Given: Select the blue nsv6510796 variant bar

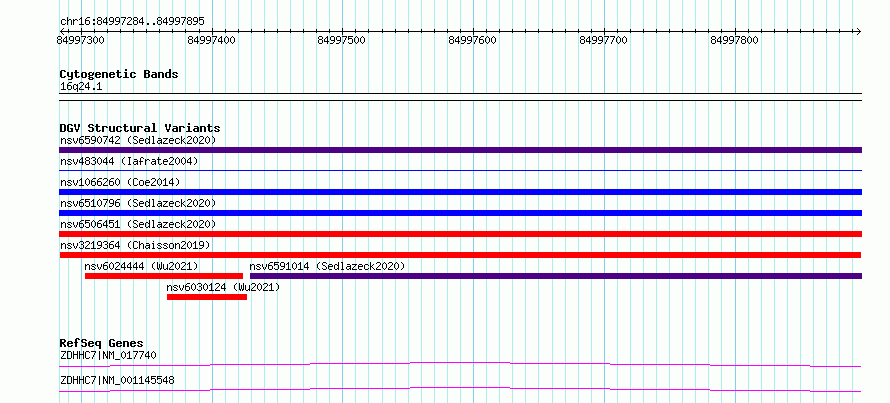Looking at the screenshot, I should pos(460,213).
